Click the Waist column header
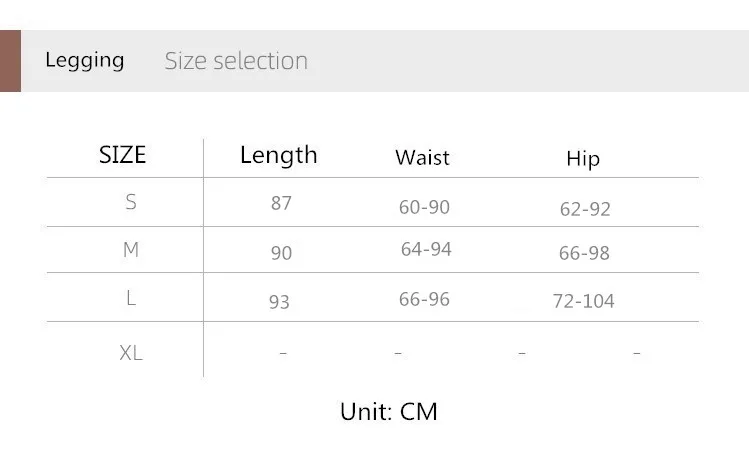This screenshot has height=456, width=749. tap(422, 158)
